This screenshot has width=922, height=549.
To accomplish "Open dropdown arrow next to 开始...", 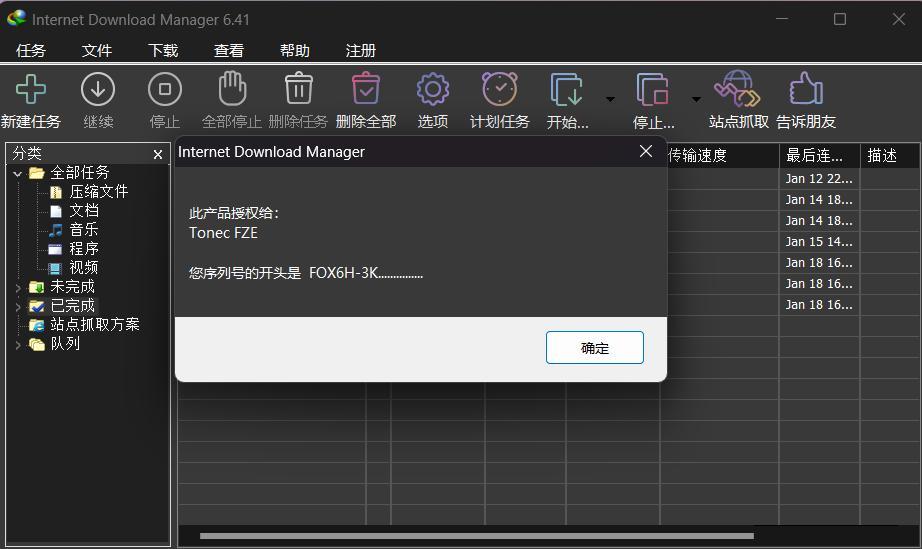I will pyautogui.click(x=610, y=99).
